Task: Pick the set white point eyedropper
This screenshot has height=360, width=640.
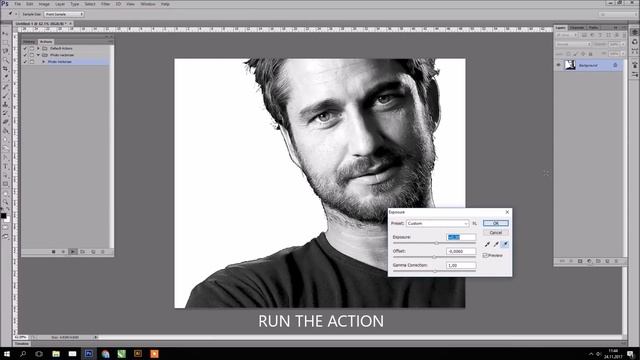Action: point(505,244)
